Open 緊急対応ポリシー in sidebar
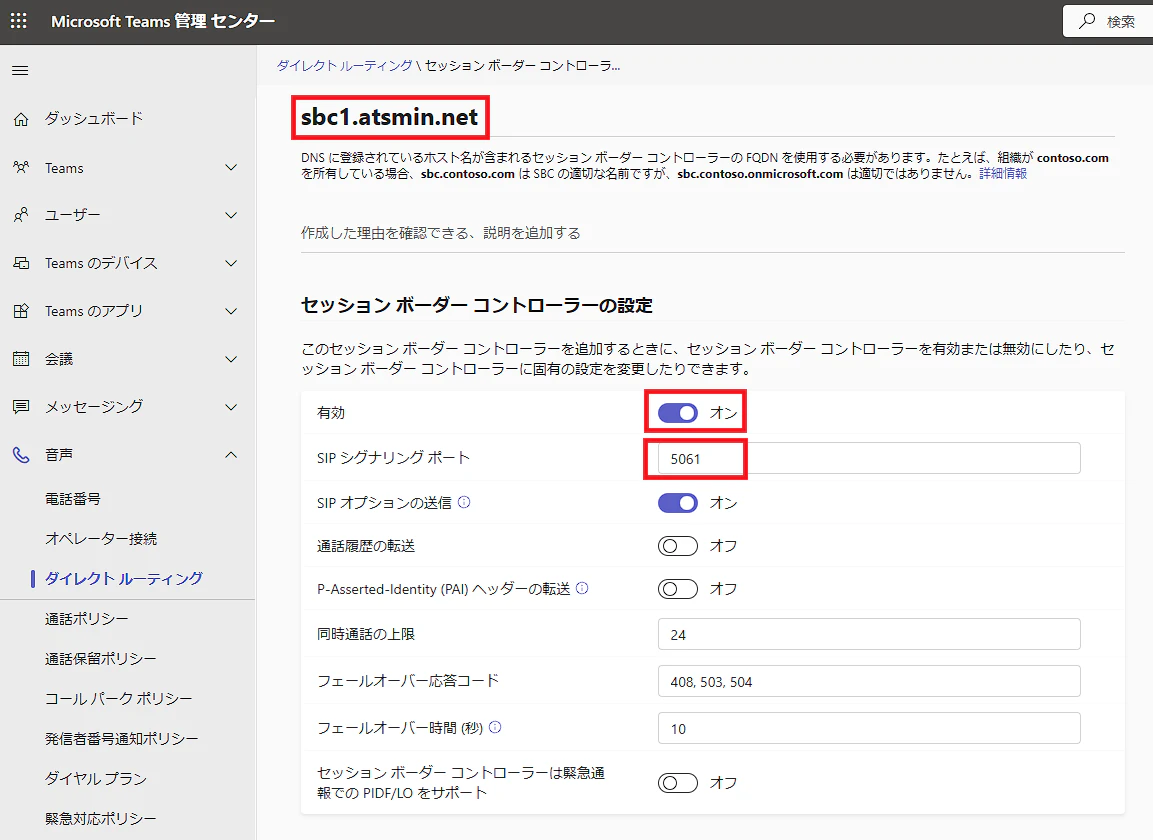Viewport: 1153px width, 840px height. point(101,818)
